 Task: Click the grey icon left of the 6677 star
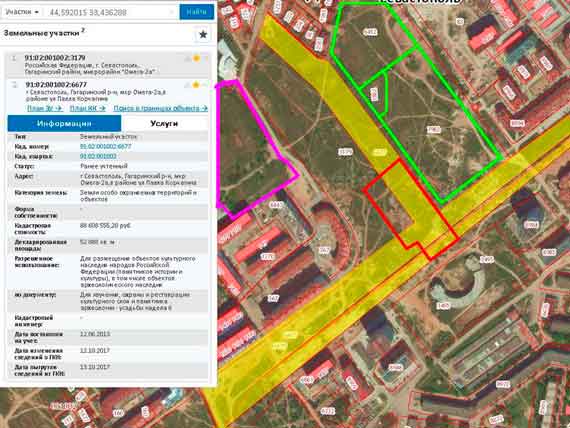[x=188, y=85]
